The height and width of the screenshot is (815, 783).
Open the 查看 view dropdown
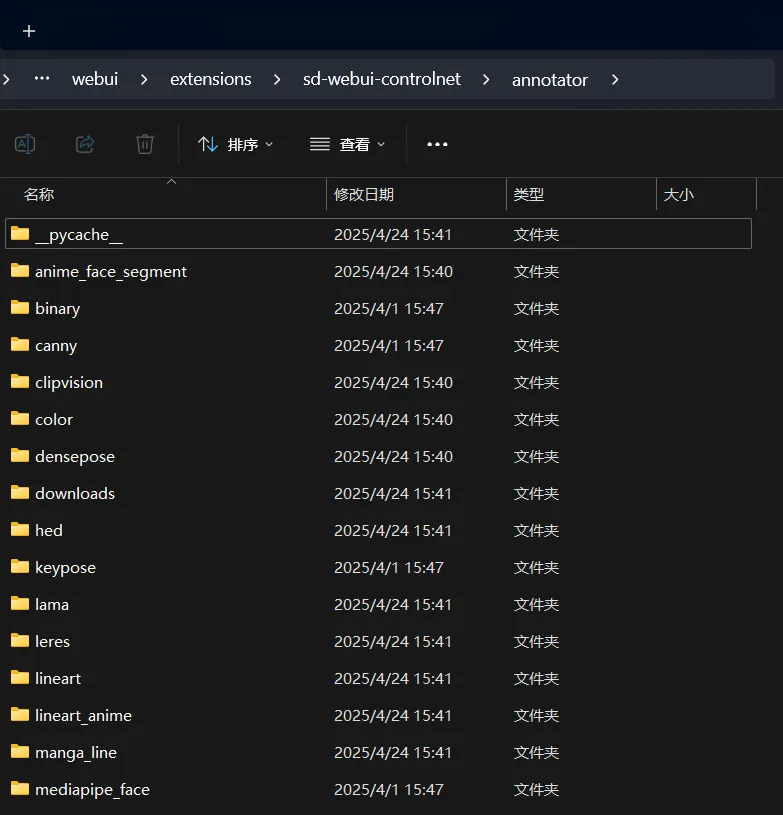coord(347,144)
